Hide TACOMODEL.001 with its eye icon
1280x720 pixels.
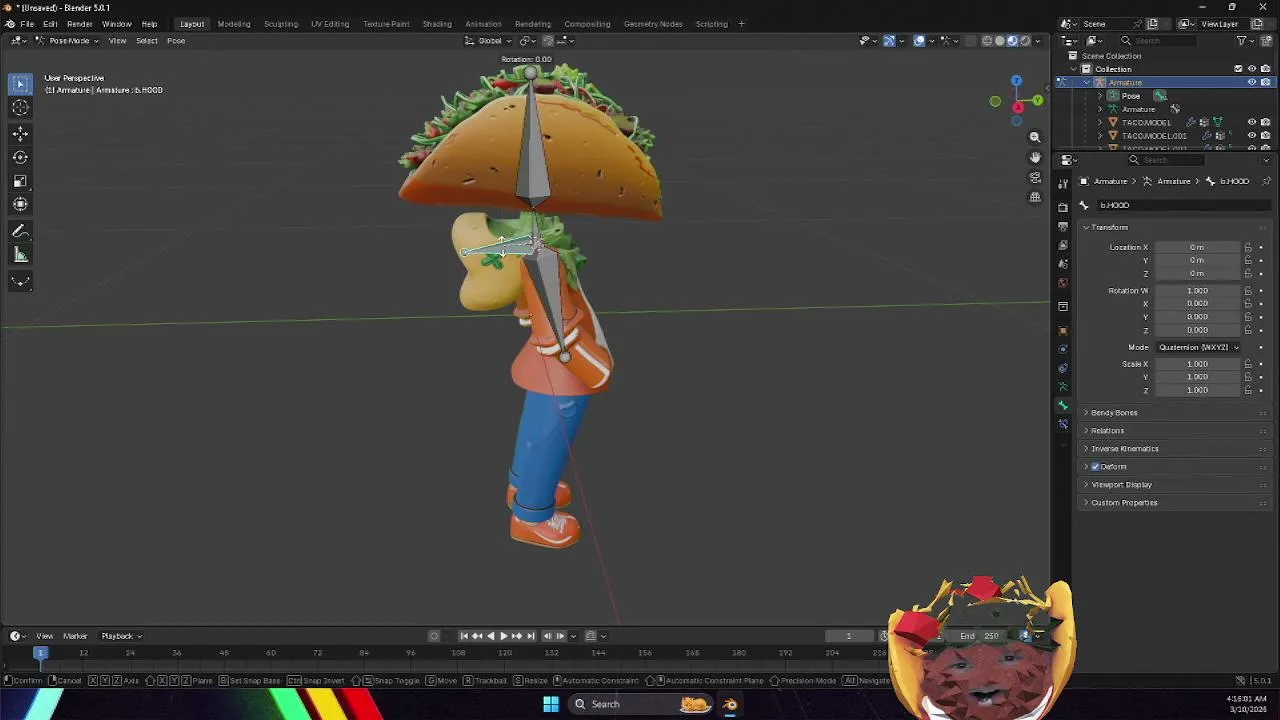pyautogui.click(x=1252, y=135)
